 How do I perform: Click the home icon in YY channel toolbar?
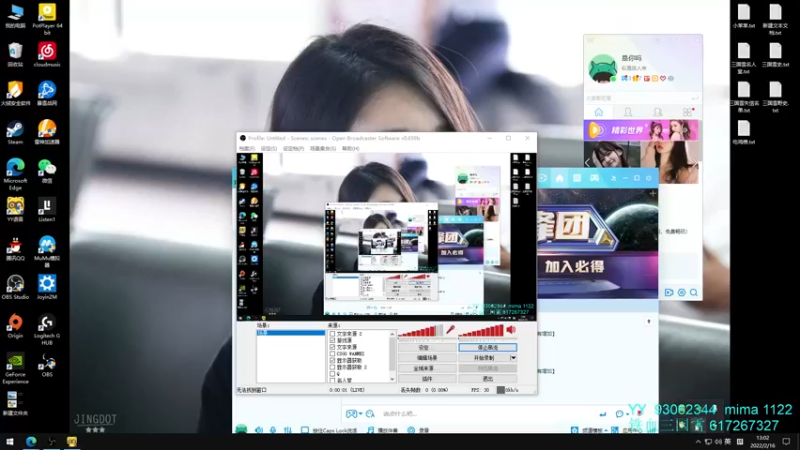click(x=560, y=178)
